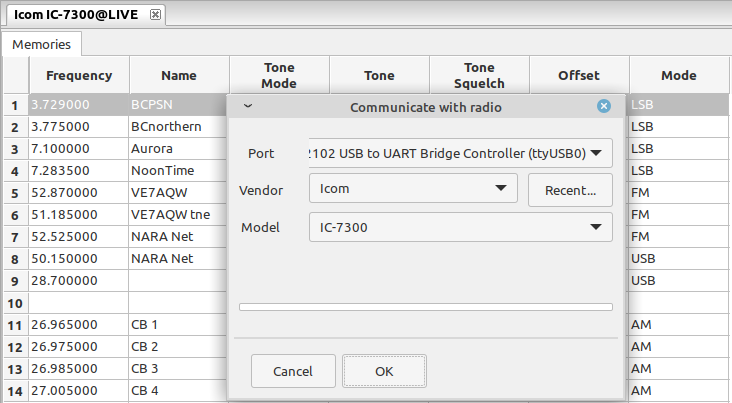Sort by the Frequency column header
Image resolution: width=732 pixels, height=403 pixels.
[79, 75]
